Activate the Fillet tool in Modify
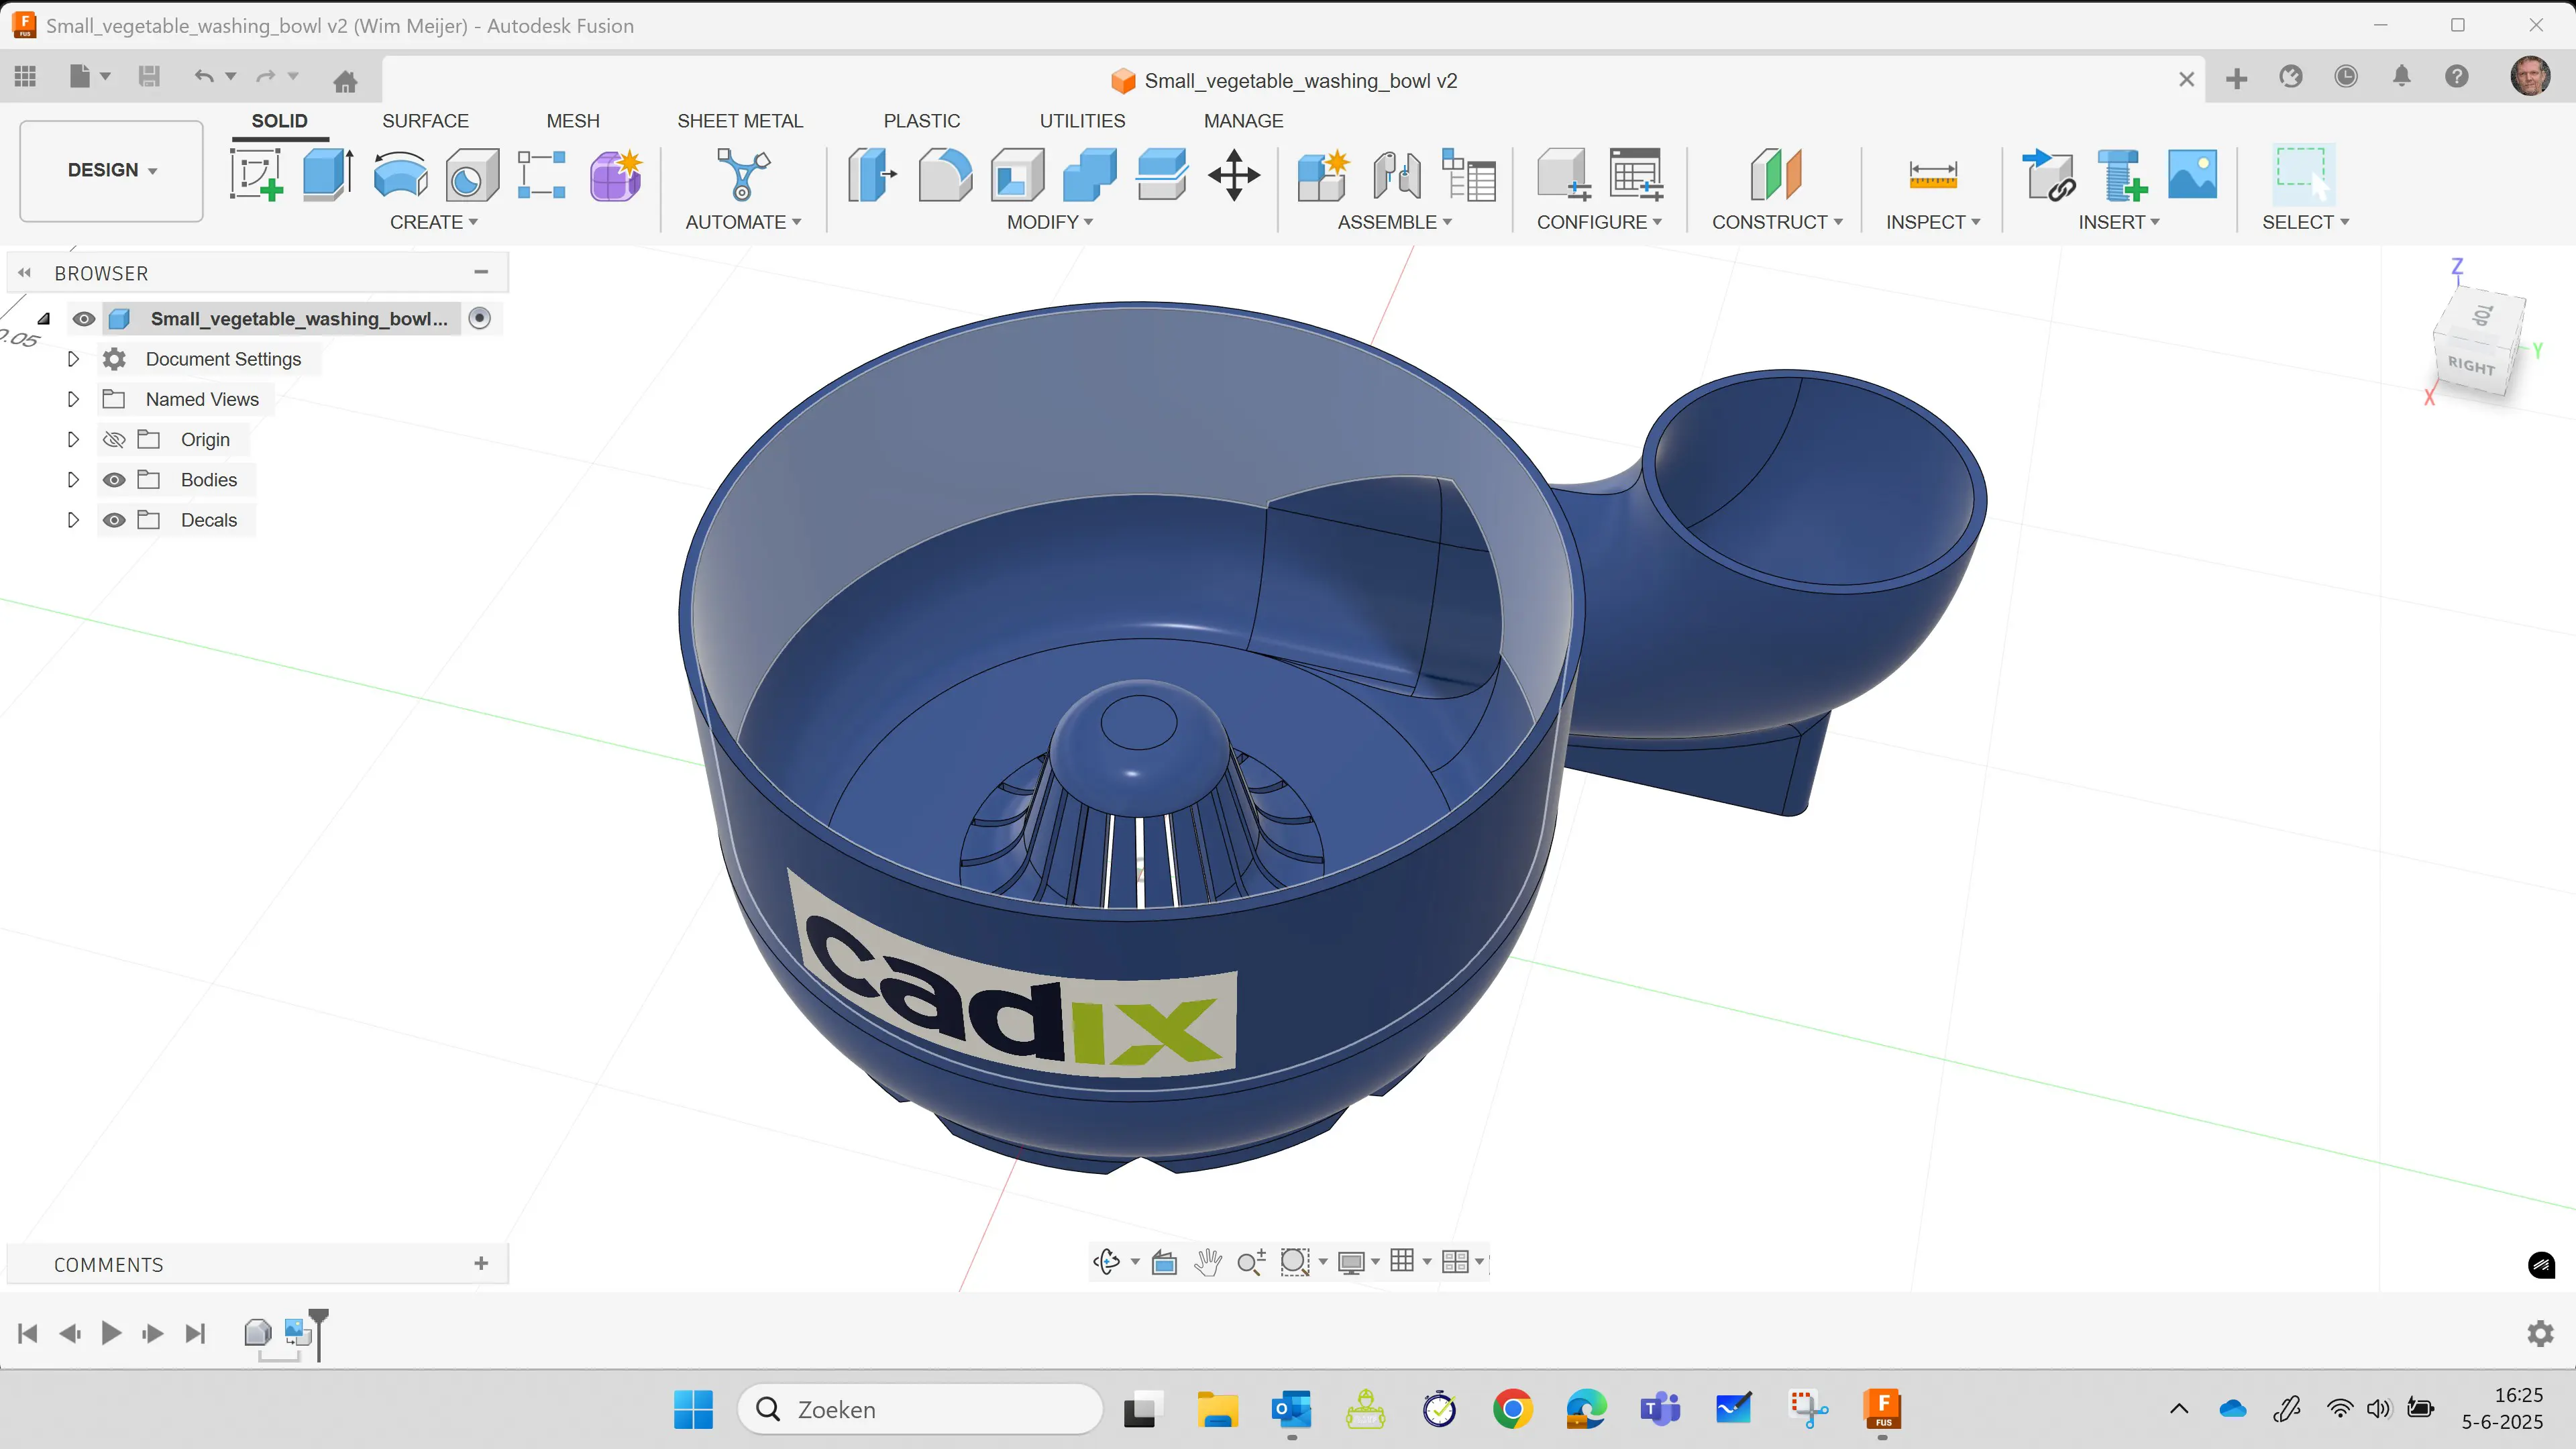The height and width of the screenshot is (1449, 2576). tap(944, 175)
